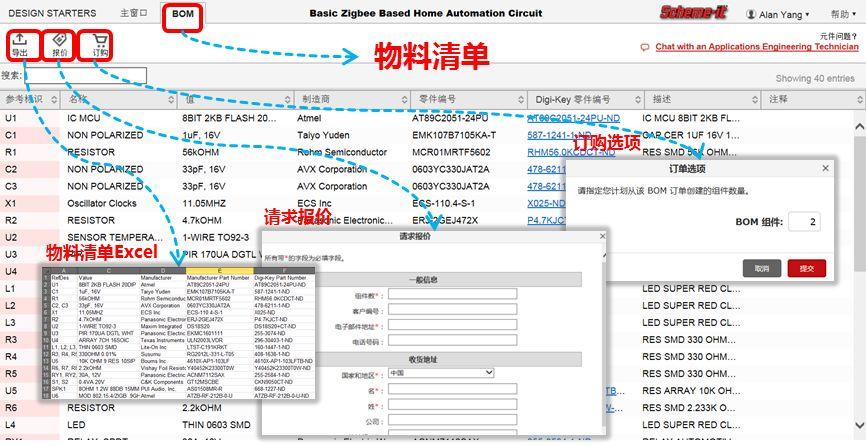This screenshot has width=866, height=446.
Task: Click 取消 in the order options dialog
Action: tap(762, 268)
